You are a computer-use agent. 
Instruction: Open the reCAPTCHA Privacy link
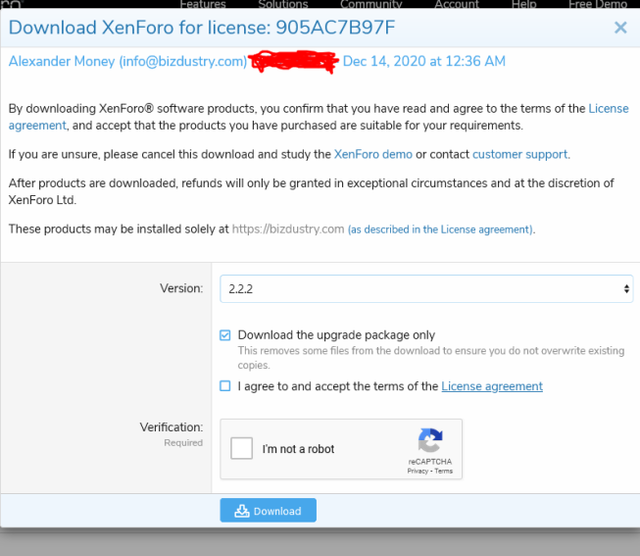(418, 471)
